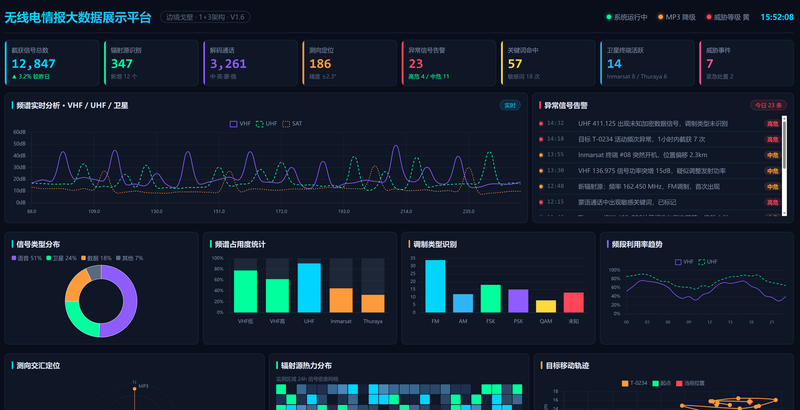
Task: Open the 截获信号总数 12,847 card
Action: point(52,63)
